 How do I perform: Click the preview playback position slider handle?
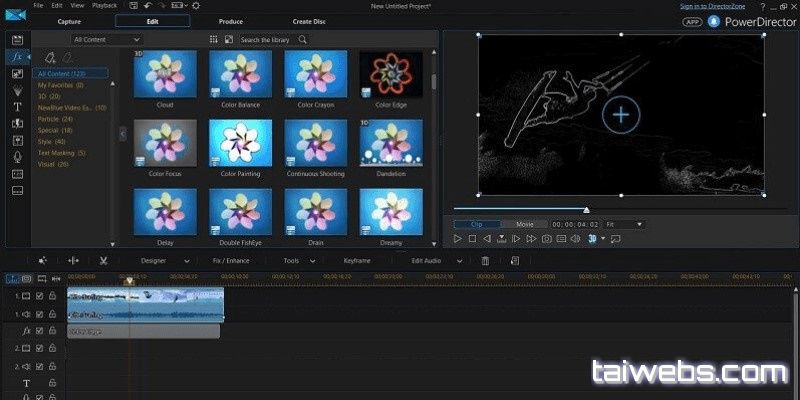point(586,210)
